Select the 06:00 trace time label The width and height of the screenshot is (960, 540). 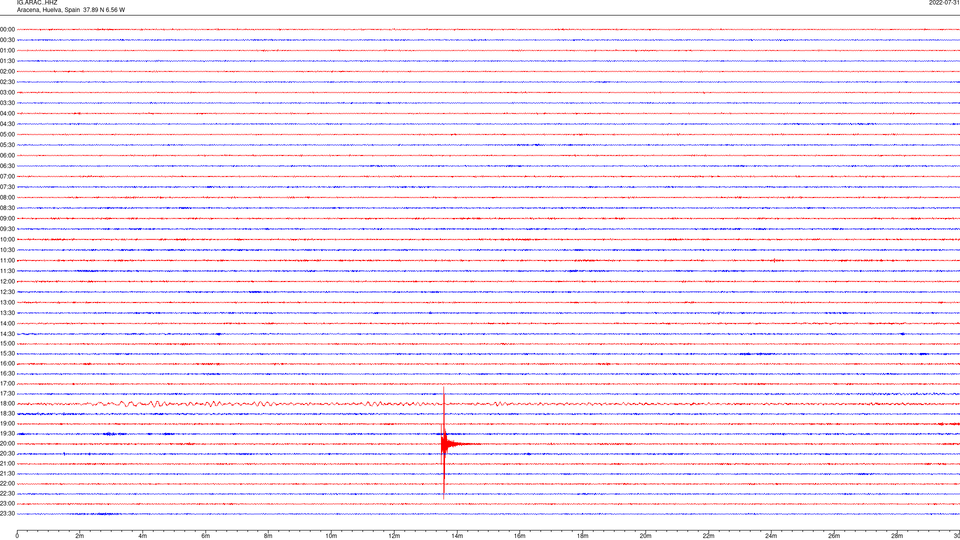pos(7,156)
